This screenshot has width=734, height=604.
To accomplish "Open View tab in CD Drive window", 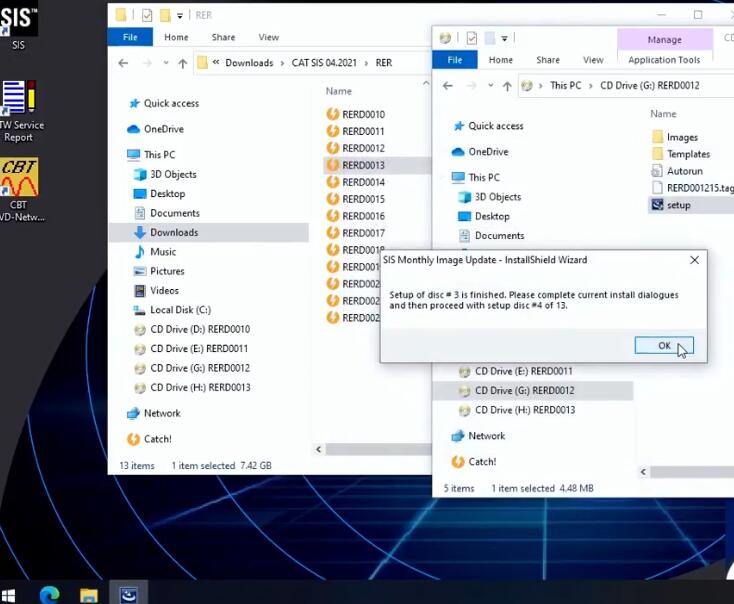I will click(x=593, y=60).
